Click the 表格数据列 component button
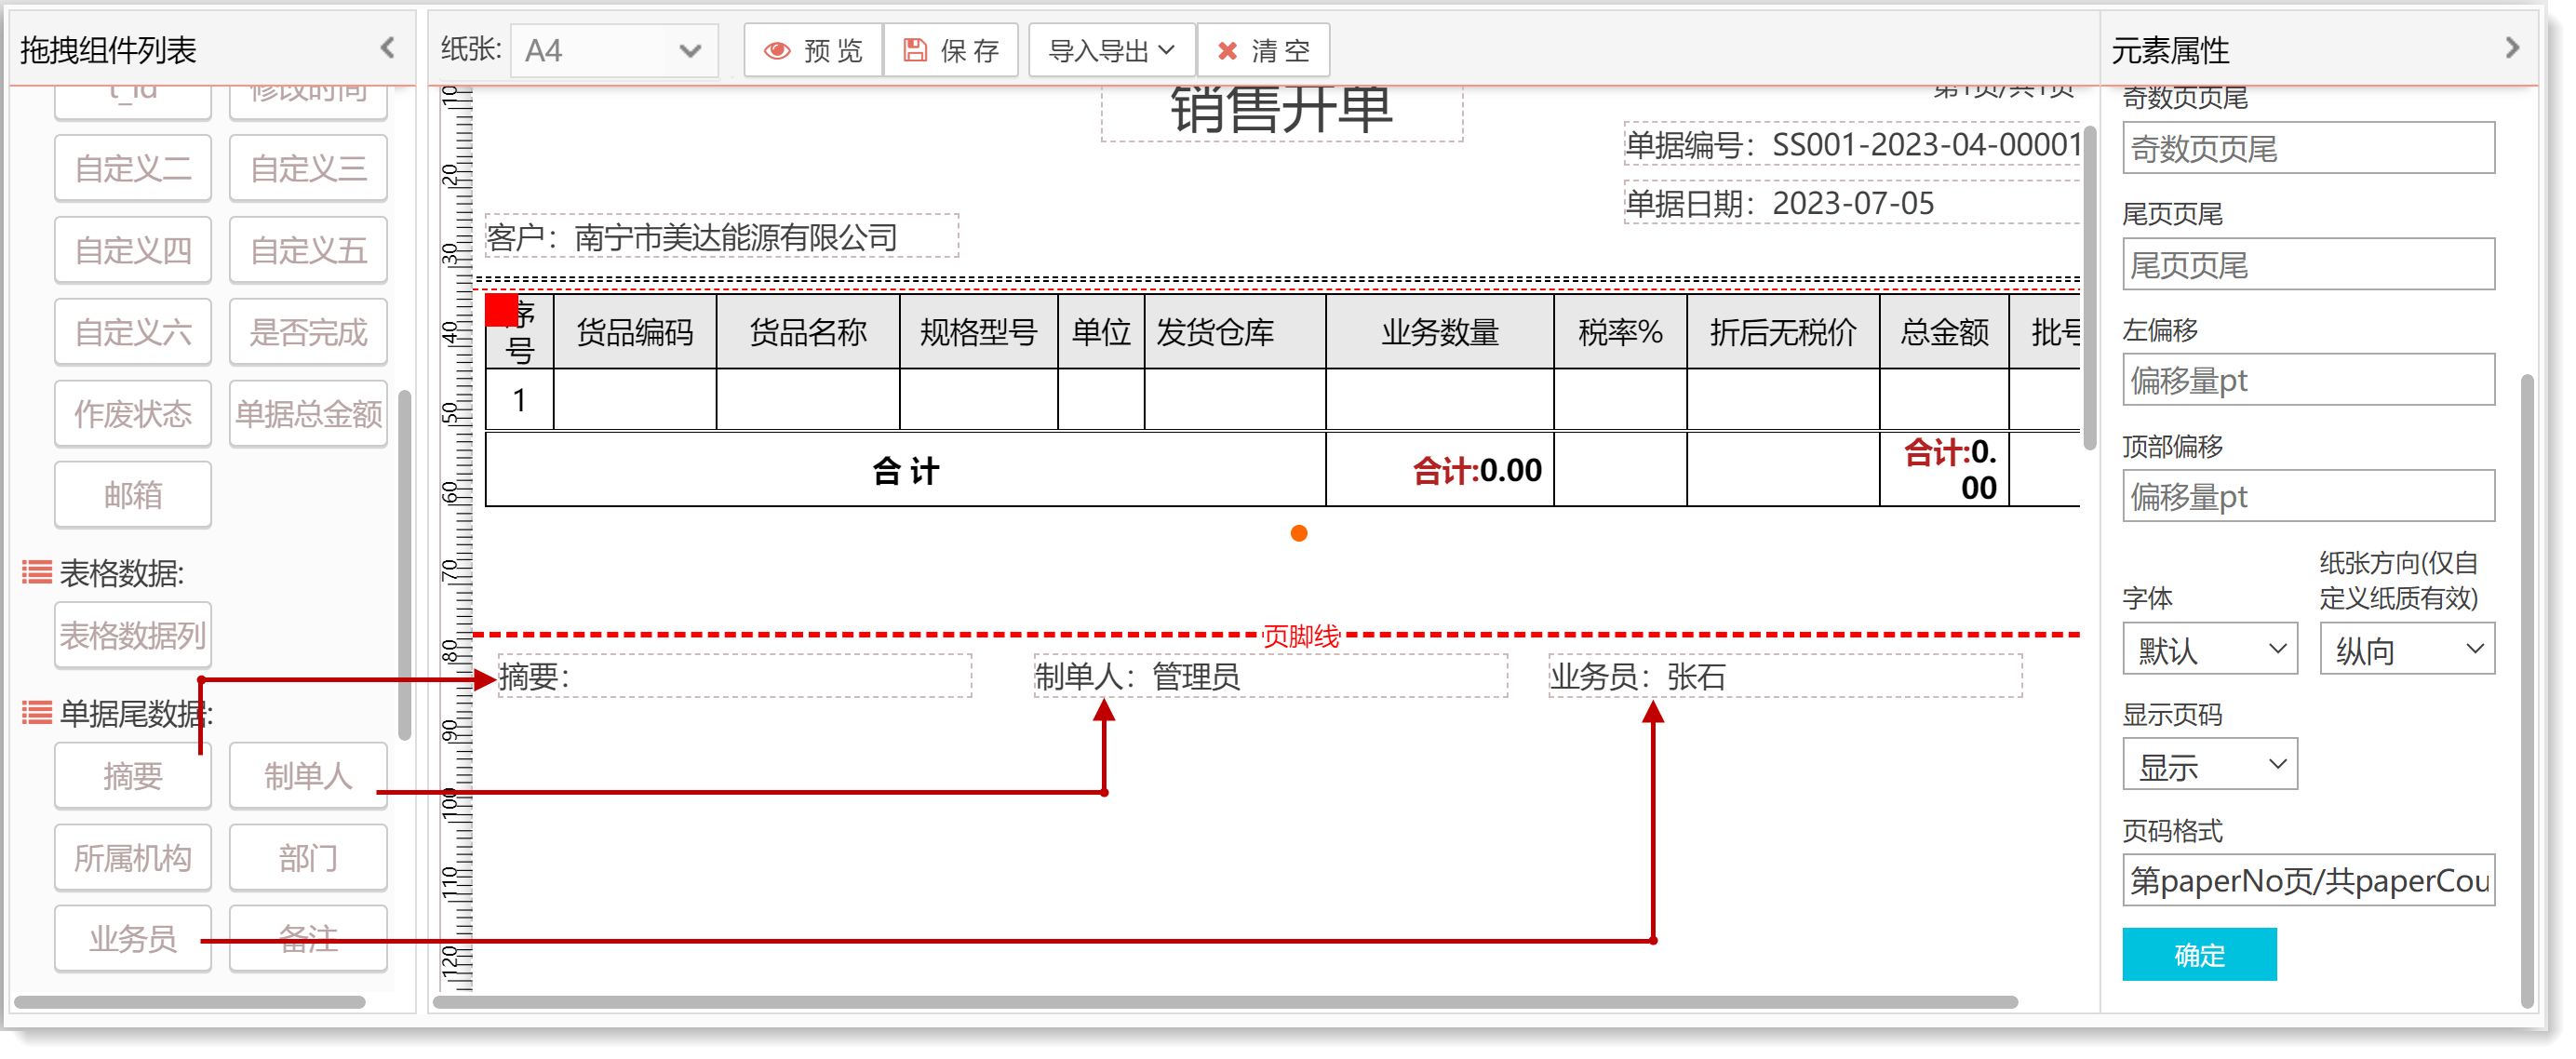This screenshot has width=2576, height=1059. 133,634
